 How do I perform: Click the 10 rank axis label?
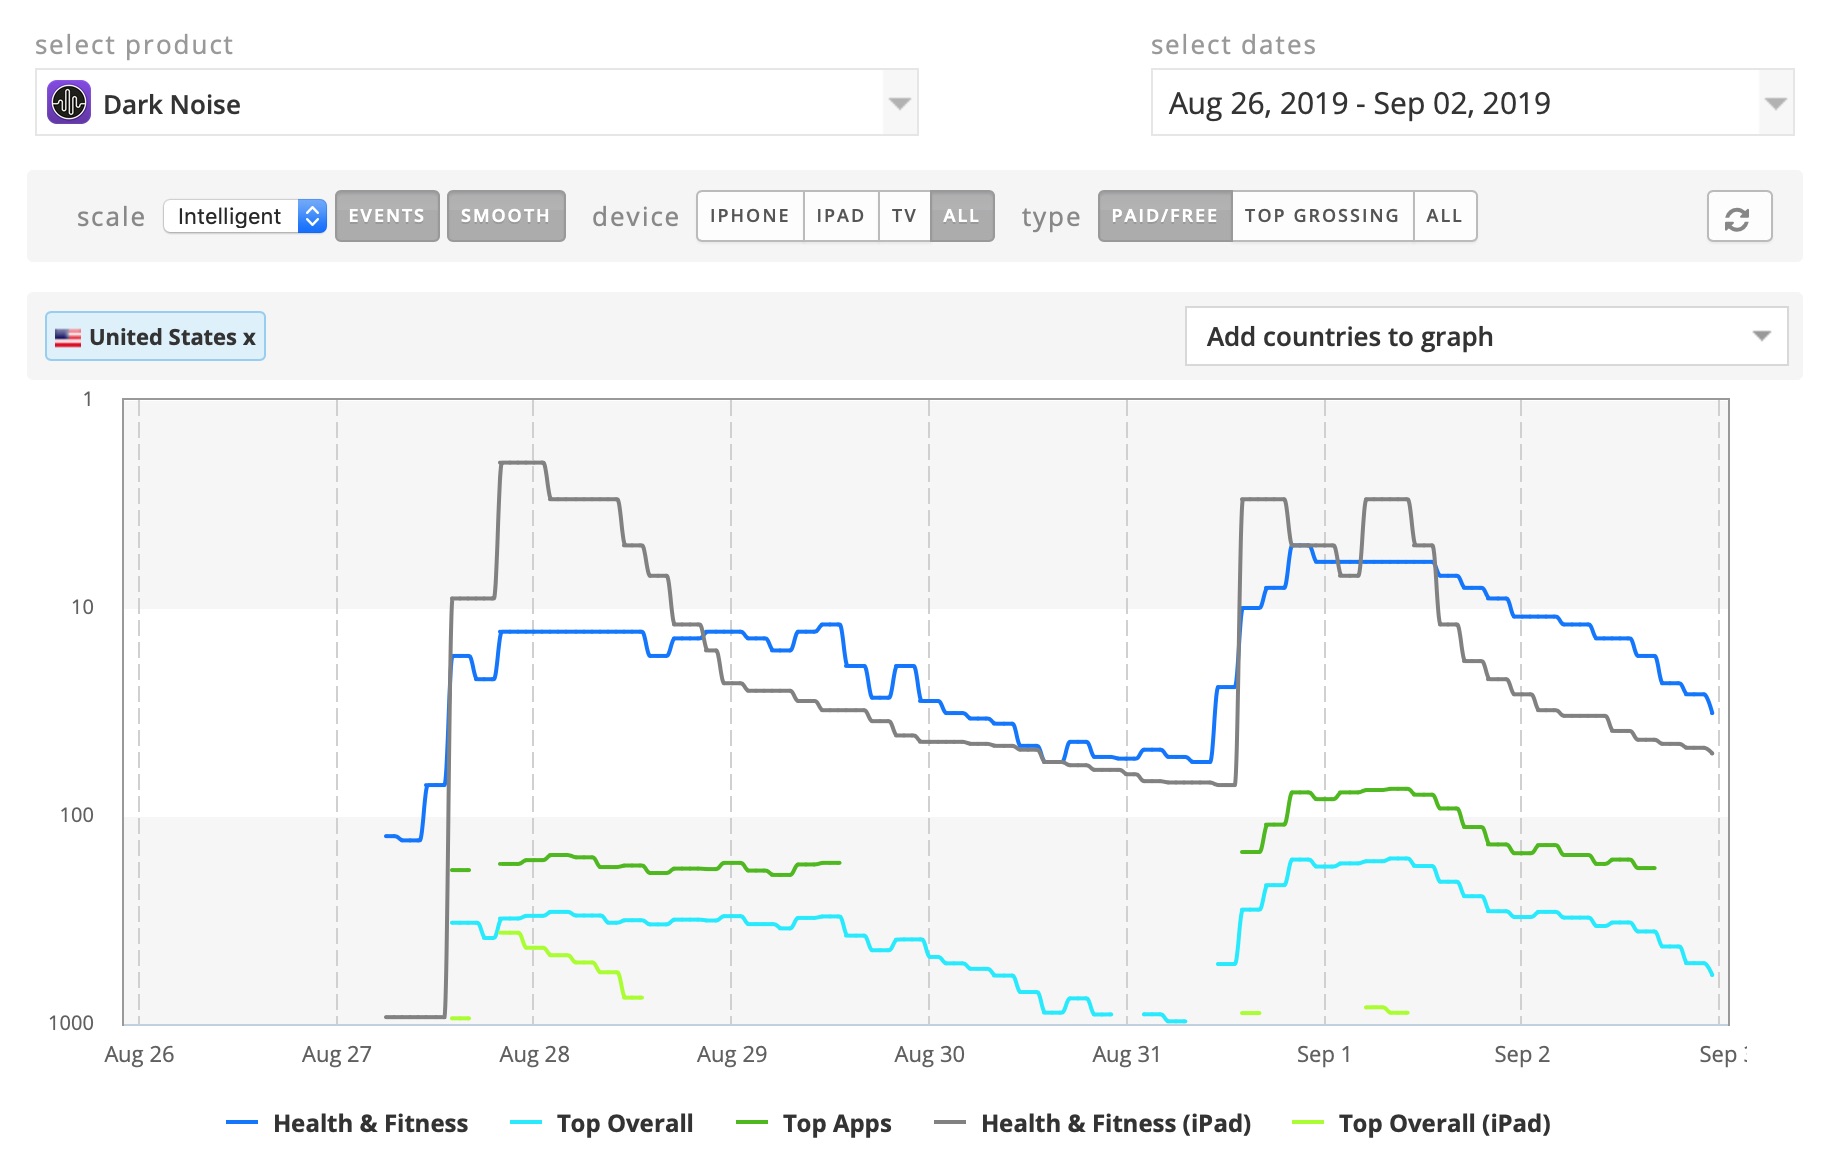(x=82, y=607)
